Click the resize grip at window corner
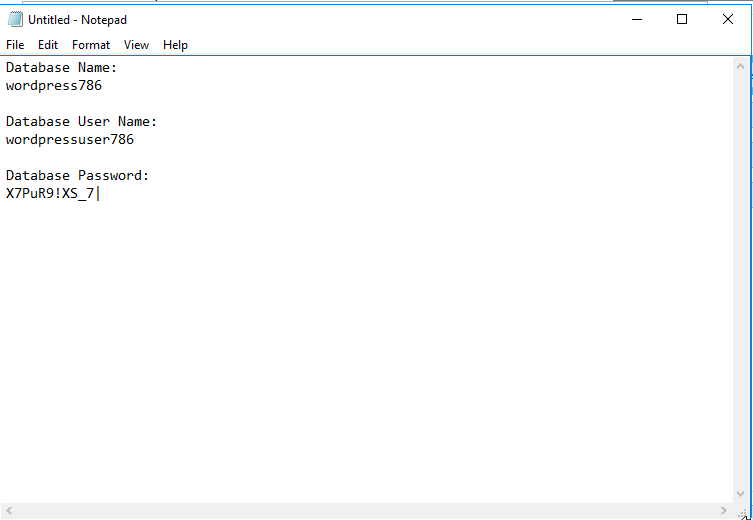The height and width of the screenshot is (520, 753). 742,512
